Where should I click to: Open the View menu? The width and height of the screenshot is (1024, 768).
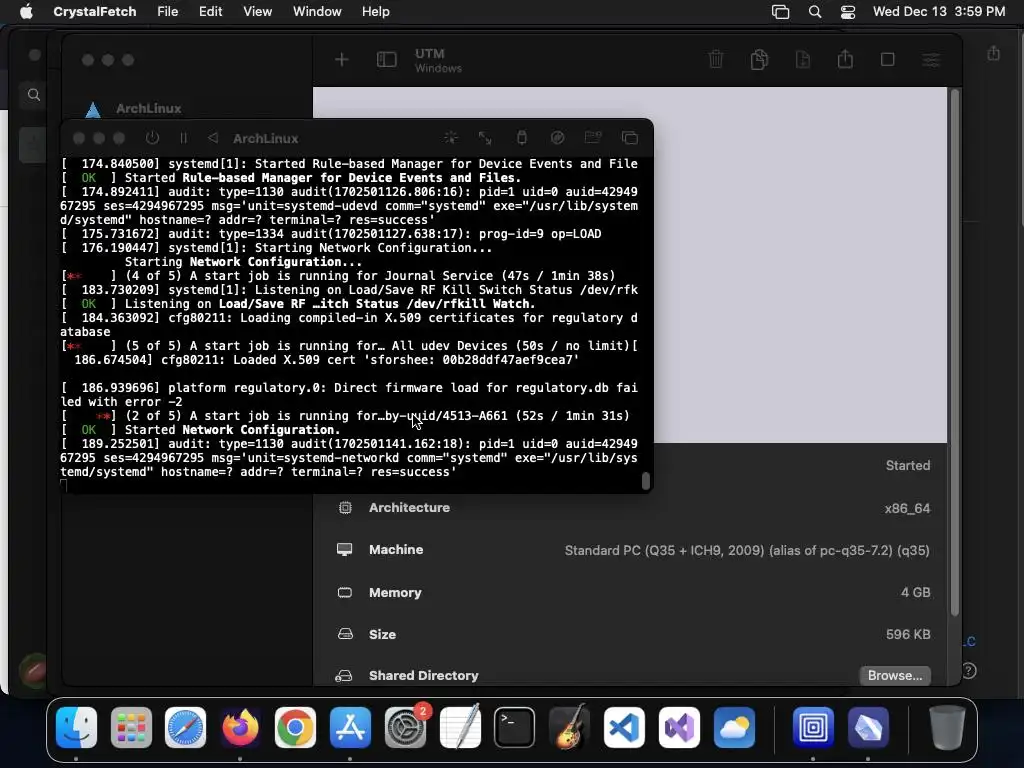(x=257, y=12)
